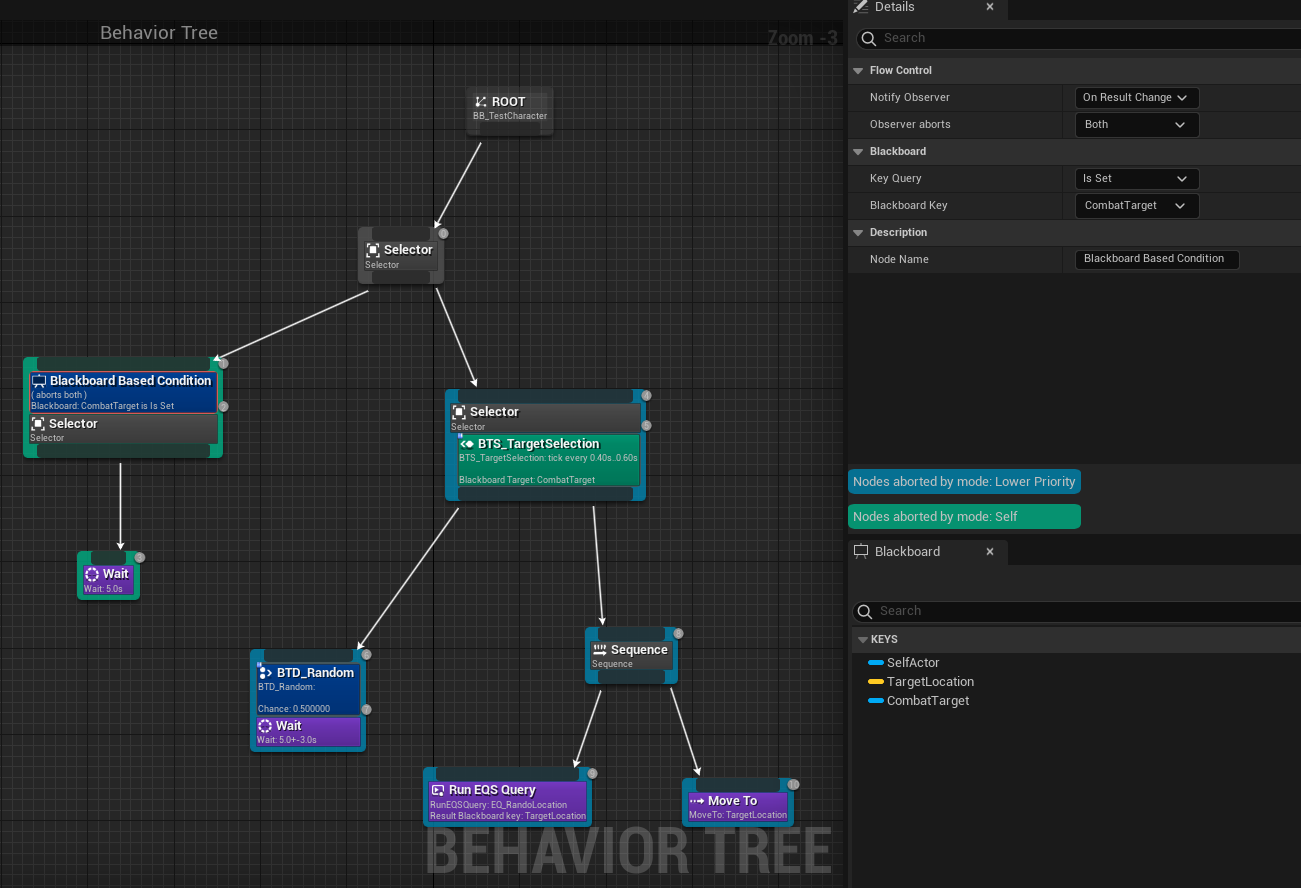This screenshot has height=888, width=1301.
Task: Open the Key Query dropdown
Action: coord(1136,179)
